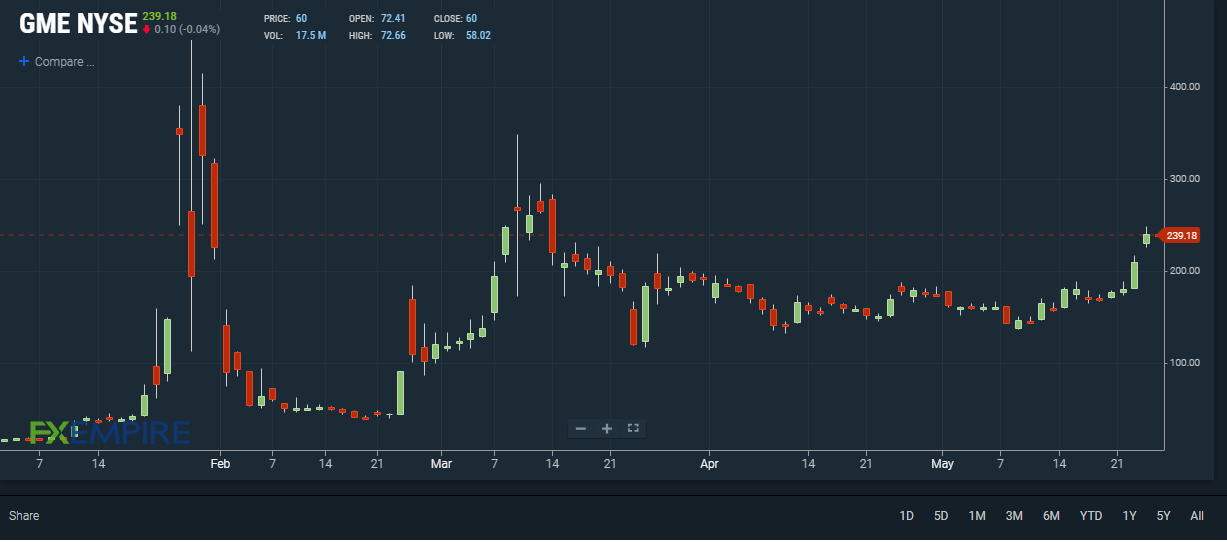Click the LOW 58.02 value

click(x=478, y=36)
